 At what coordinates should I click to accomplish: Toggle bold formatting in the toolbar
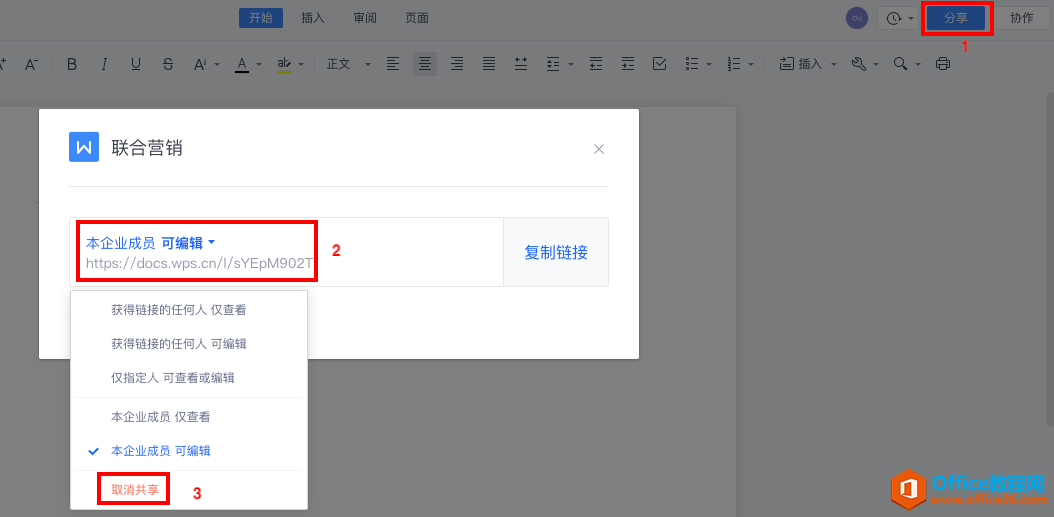[72, 64]
